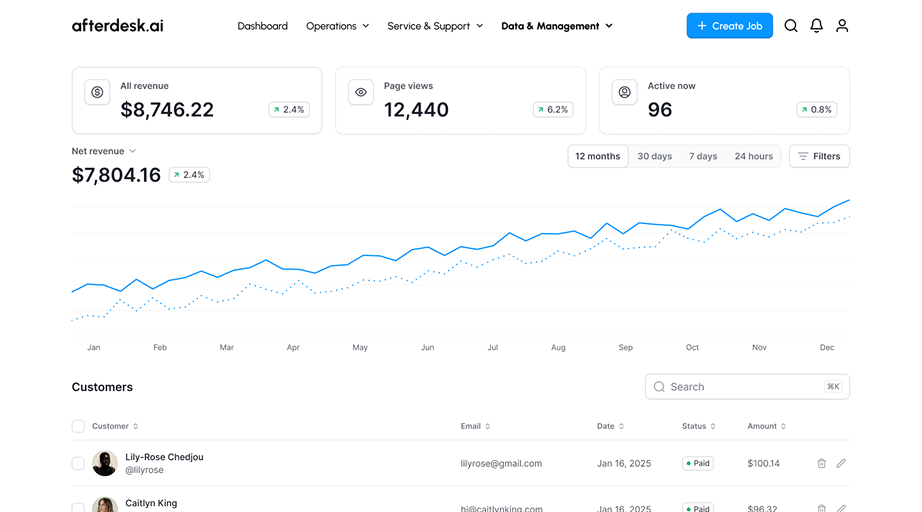
Task: Open Caitlyn King avatar
Action: [x=105, y=506]
